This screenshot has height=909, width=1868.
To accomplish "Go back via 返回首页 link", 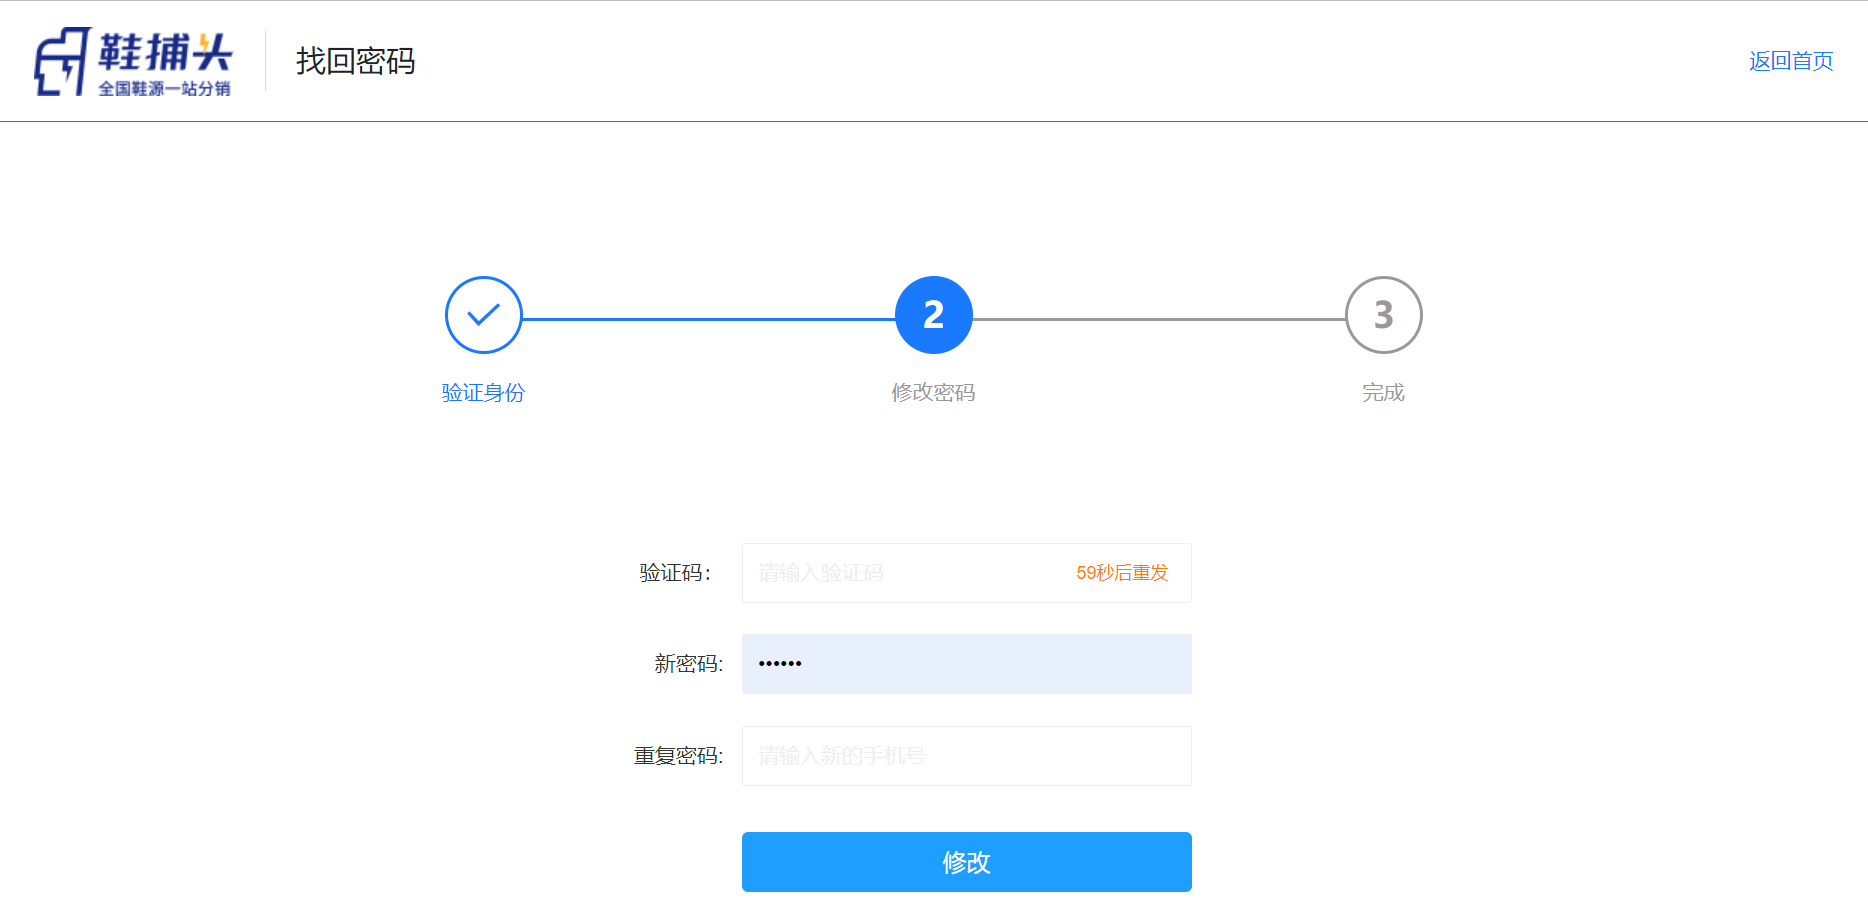I will point(1790,61).
